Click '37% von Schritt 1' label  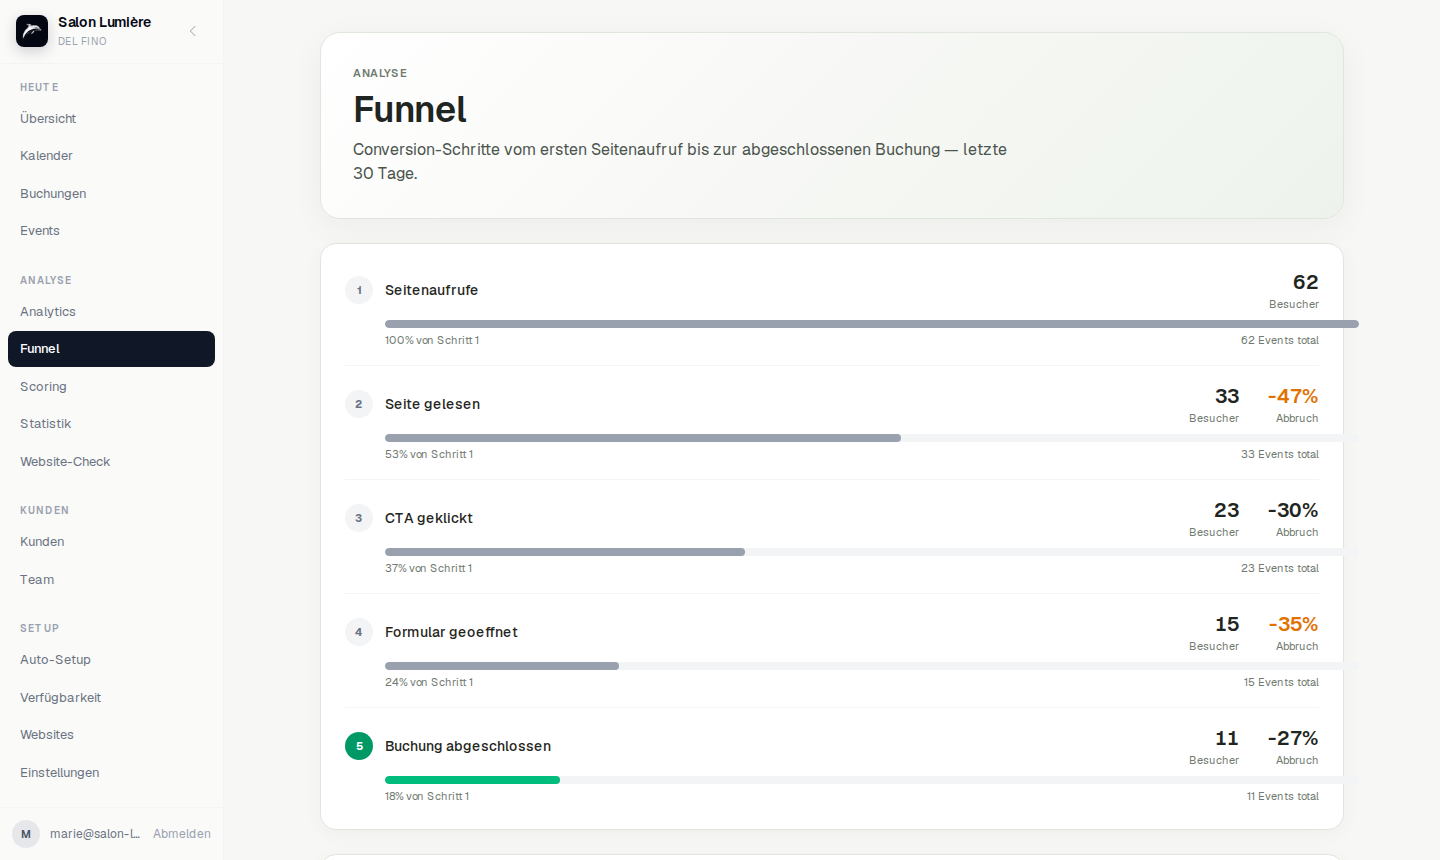pyautogui.click(x=429, y=569)
